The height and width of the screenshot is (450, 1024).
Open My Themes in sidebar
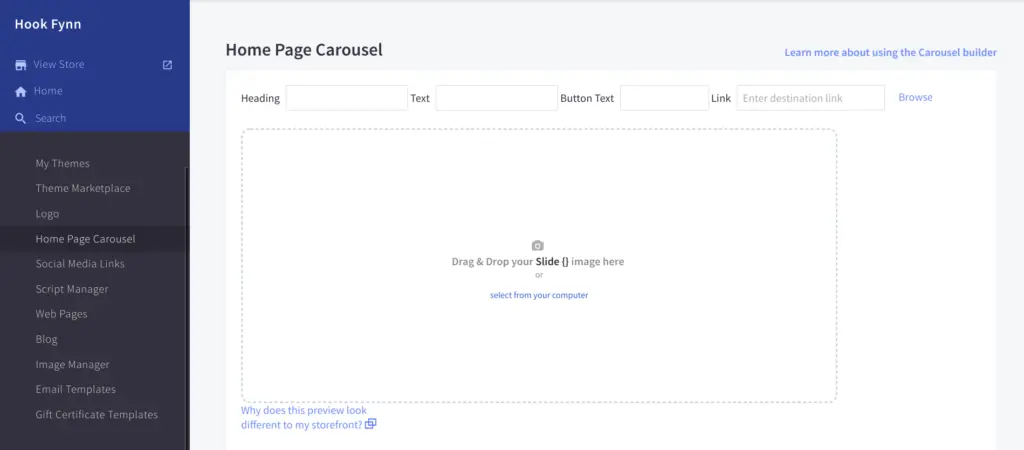click(62, 163)
